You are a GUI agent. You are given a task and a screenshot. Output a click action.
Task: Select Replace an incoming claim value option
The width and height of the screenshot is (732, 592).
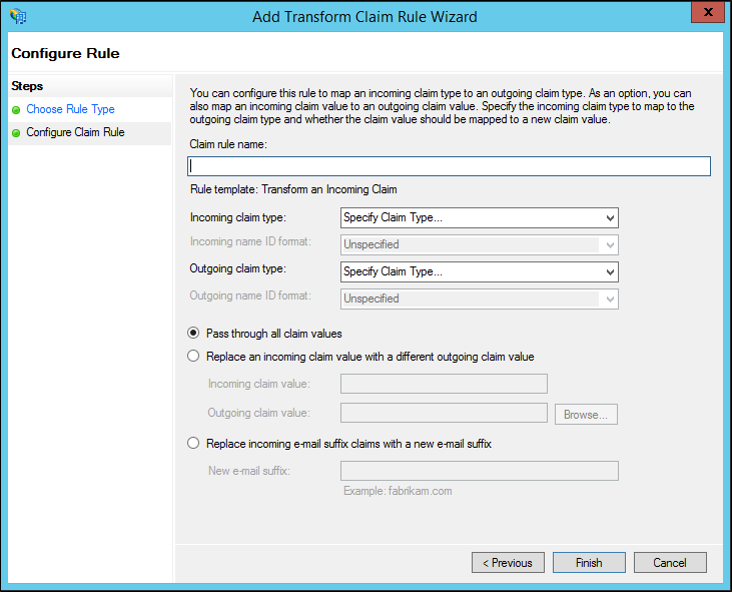tap(193, 356)
